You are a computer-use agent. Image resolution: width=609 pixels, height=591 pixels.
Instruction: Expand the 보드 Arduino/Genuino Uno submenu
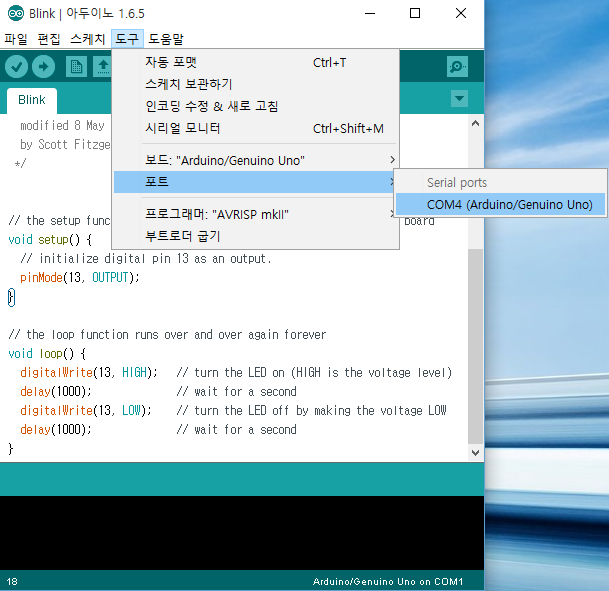click(256, 160)
